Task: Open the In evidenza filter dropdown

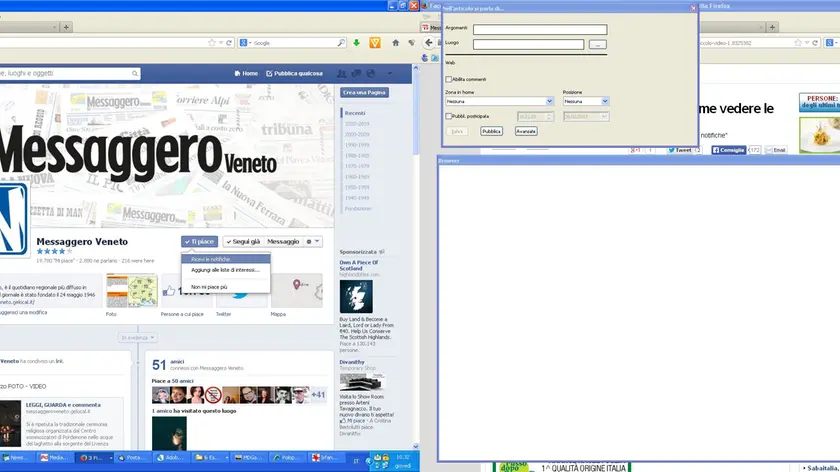Action: click(x=138, y=338)
